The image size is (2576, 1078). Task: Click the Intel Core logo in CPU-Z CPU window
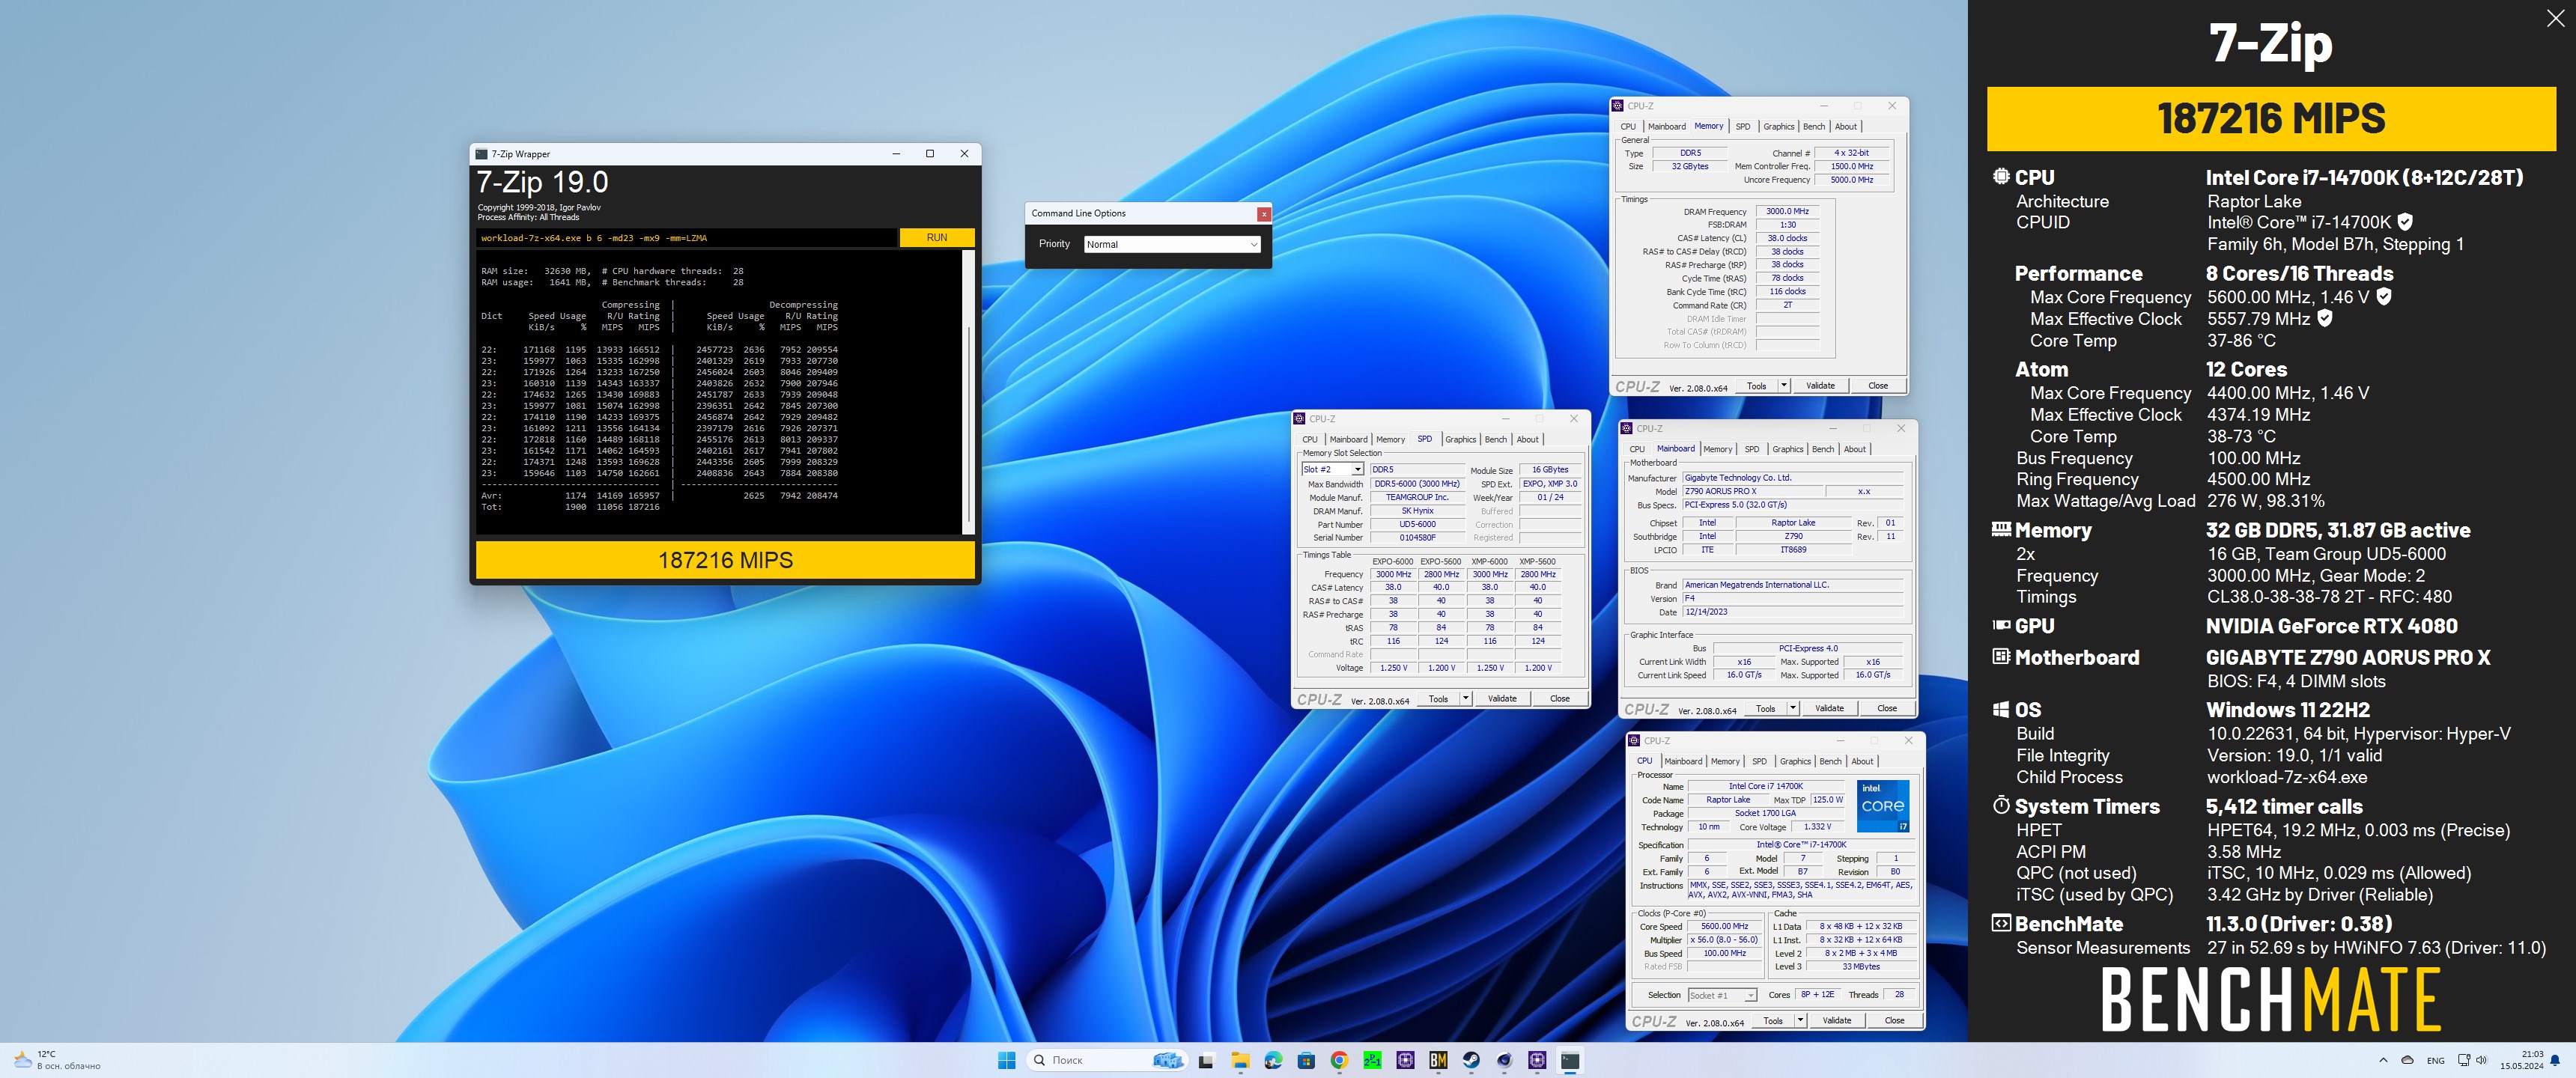(x=1883, y=806)
